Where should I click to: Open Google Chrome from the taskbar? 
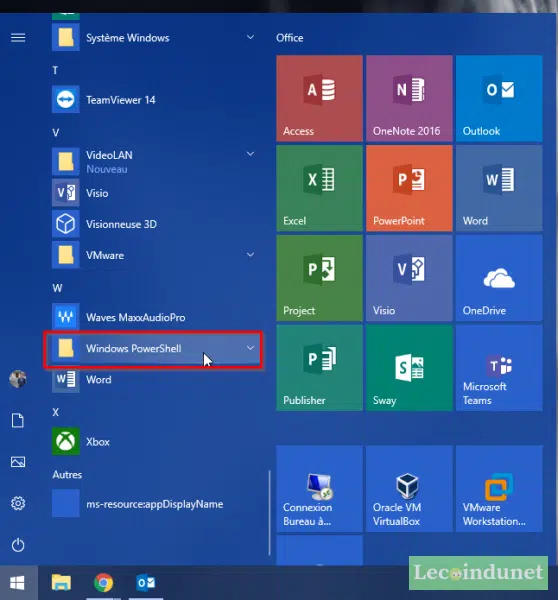pyautogui.click(x=103, y=583)
